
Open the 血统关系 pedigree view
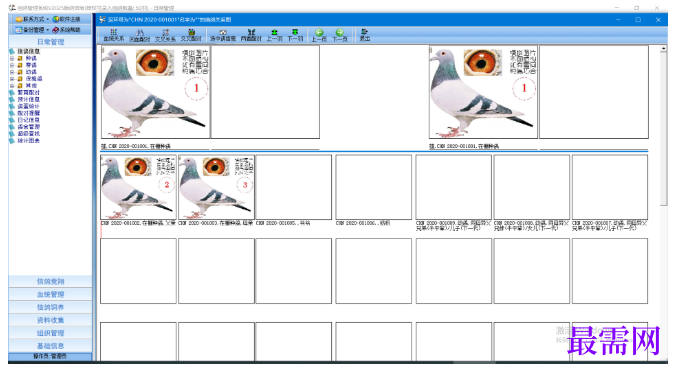pos(113,35)
